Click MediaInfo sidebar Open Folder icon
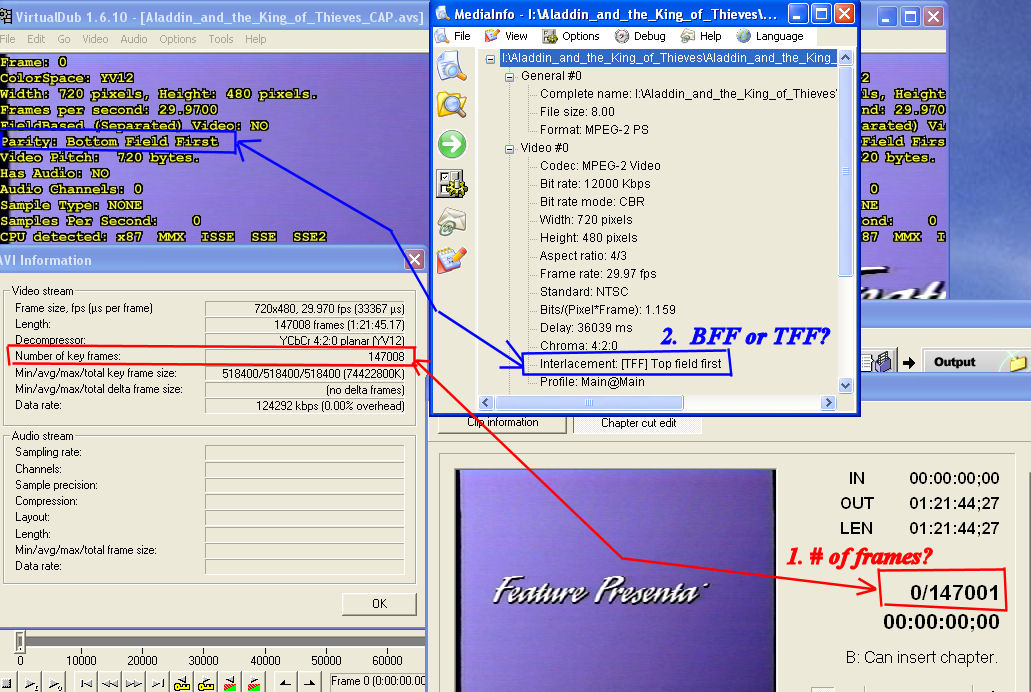This screenshot has width=1031, height=692. 452,105
